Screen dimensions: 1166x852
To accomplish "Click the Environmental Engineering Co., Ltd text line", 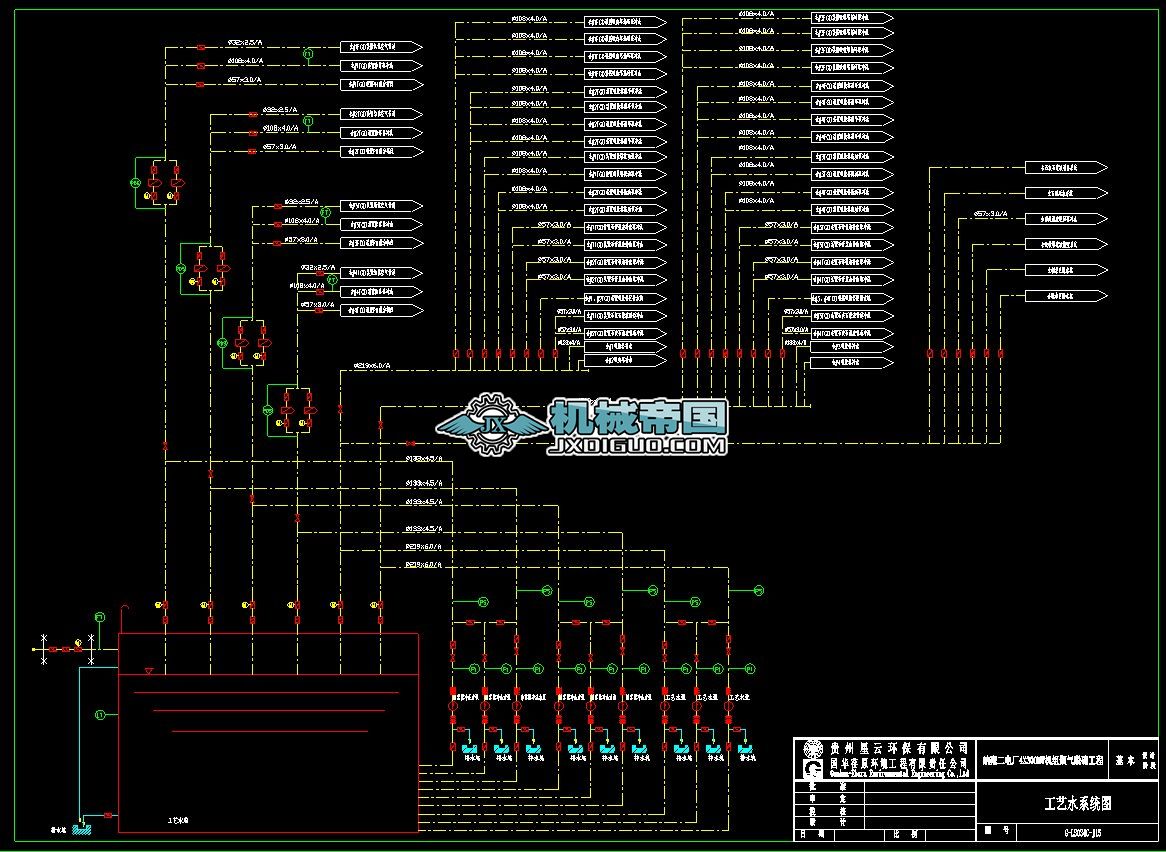I will 898,774.
